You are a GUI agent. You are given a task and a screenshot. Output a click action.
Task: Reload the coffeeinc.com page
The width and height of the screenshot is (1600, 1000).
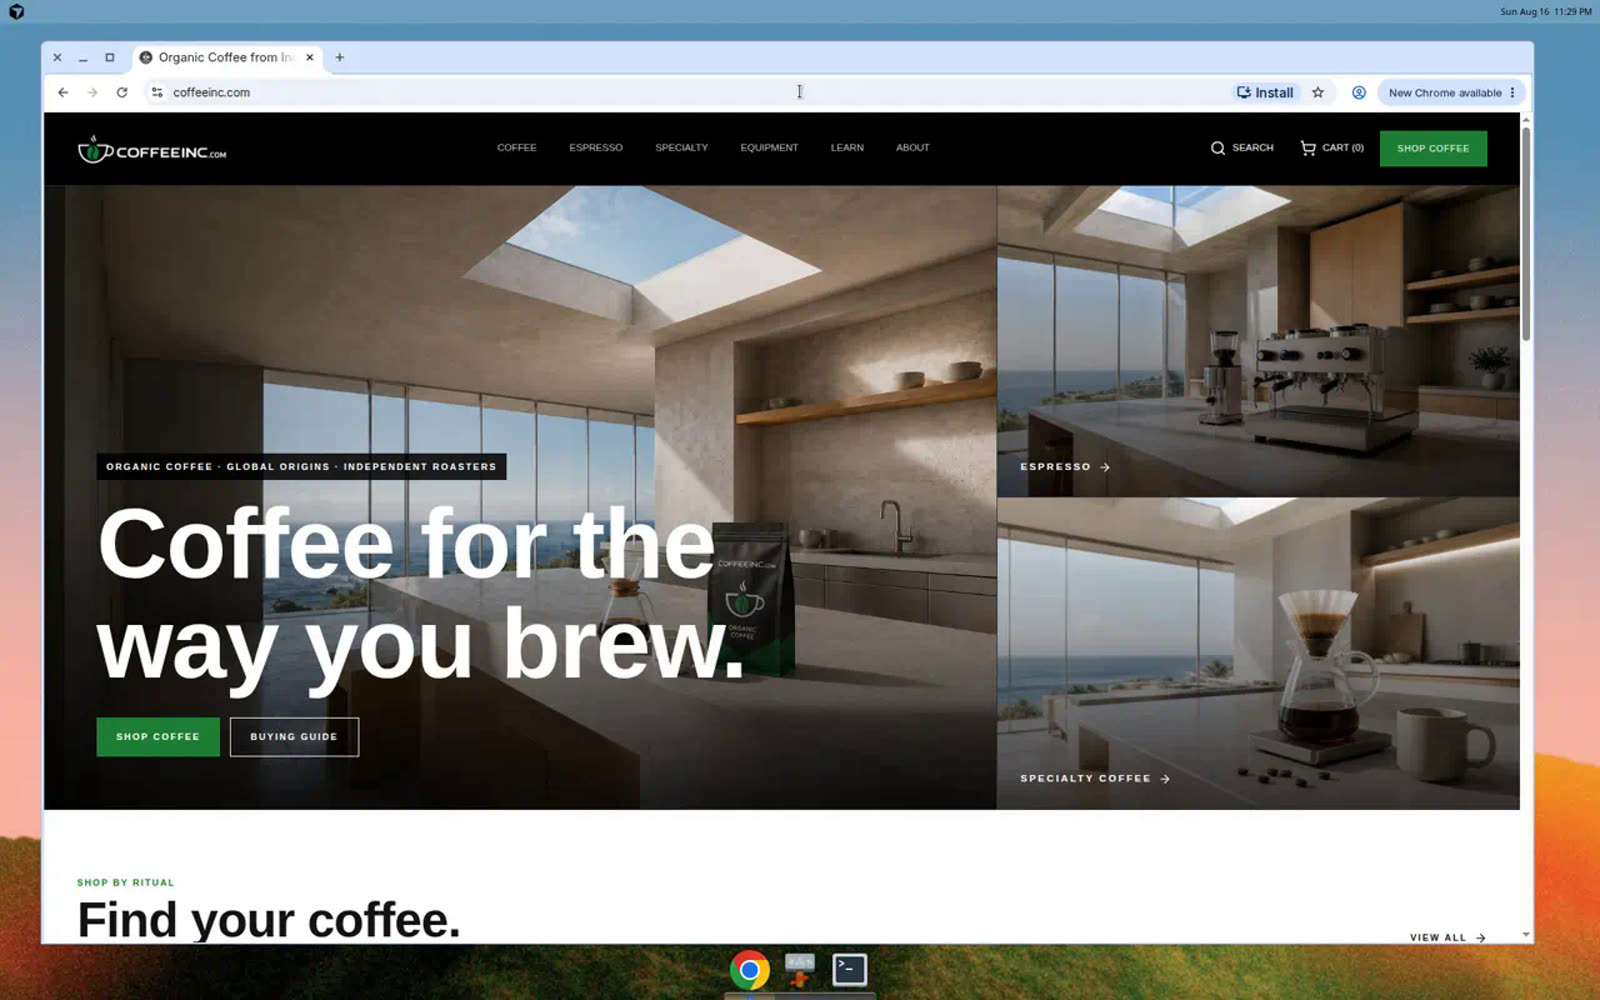122,92
